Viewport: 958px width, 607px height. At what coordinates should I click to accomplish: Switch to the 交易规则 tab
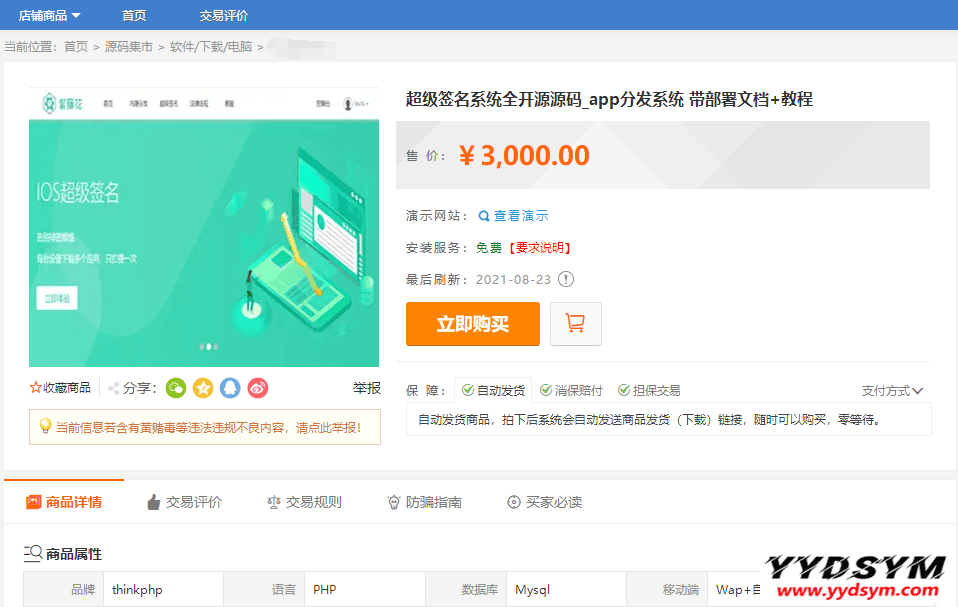pyautogui.click(x=304, y=502)
